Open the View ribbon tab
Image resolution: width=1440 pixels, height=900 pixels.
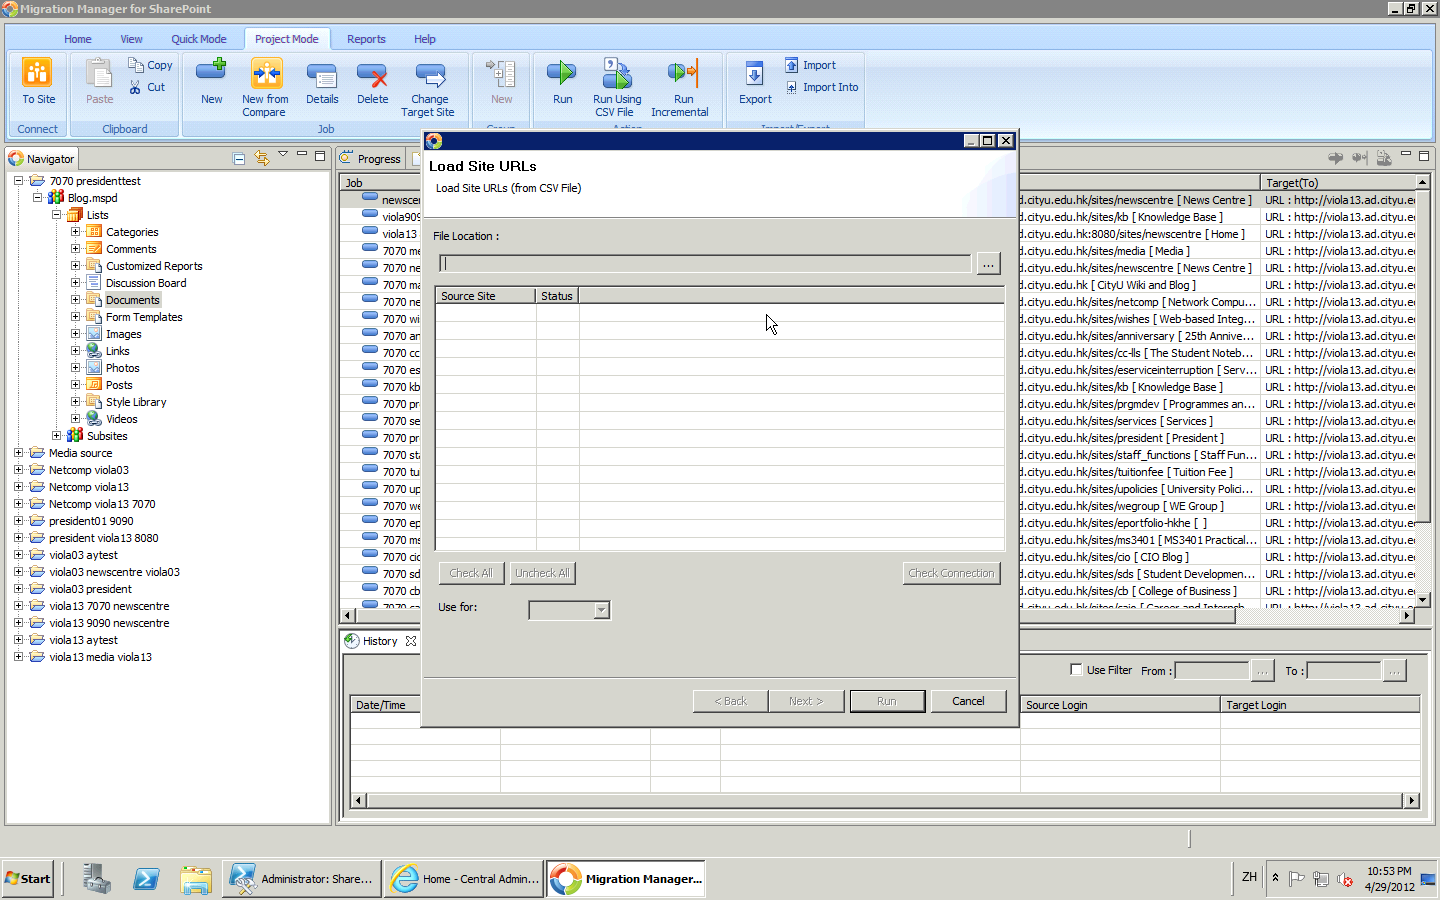(x=131, y=39)
